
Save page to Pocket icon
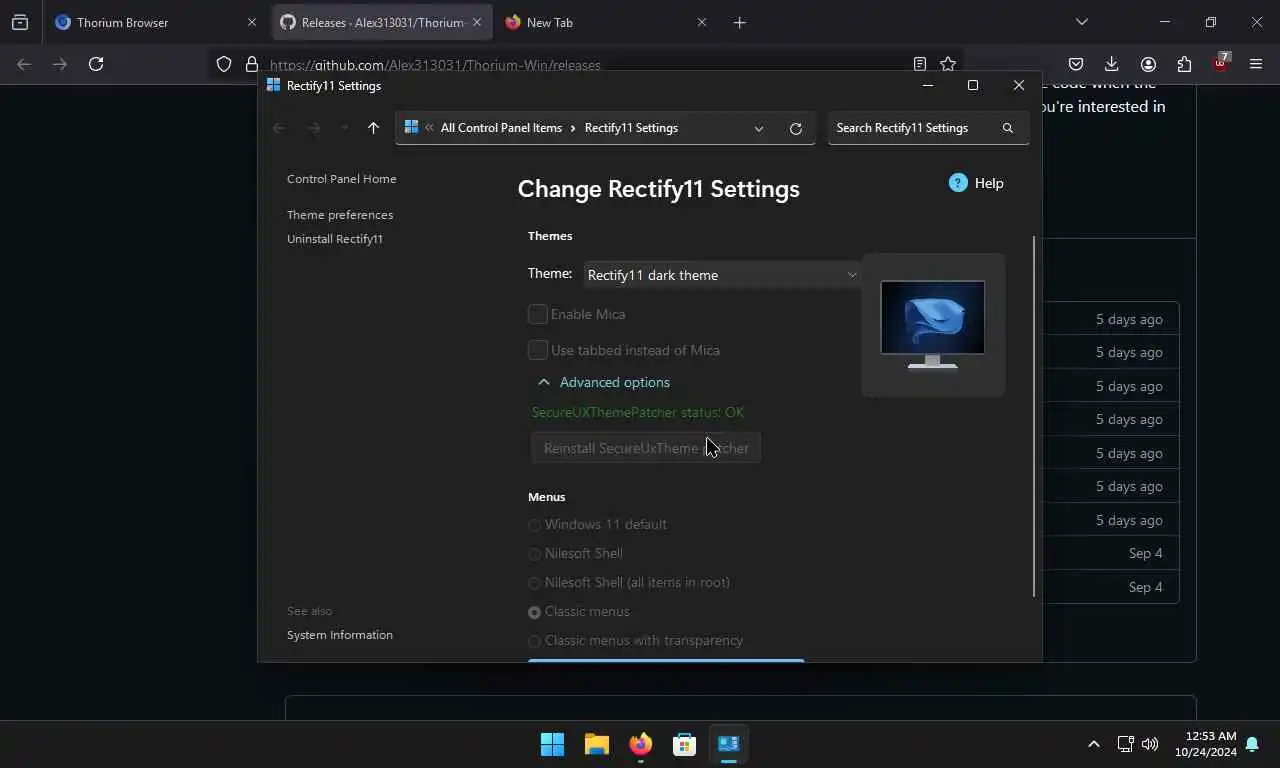[1076, 64]
